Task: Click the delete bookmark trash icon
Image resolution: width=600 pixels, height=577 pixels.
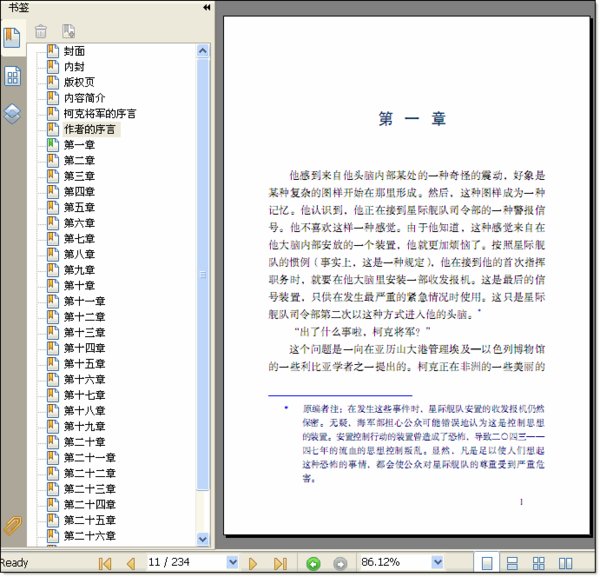Action: [x=41, y=31]
